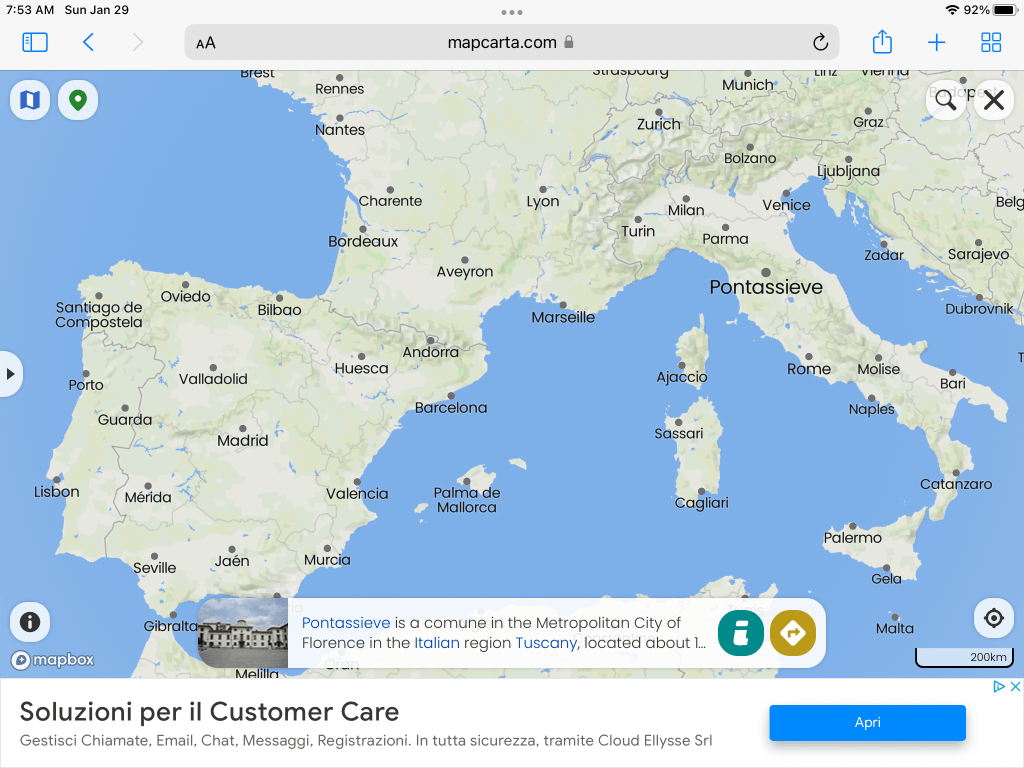Image resolution: width=1024 pixels, height=768 pixels.
Task: Open the map search magnifier
Action: [x=945, y=100]
